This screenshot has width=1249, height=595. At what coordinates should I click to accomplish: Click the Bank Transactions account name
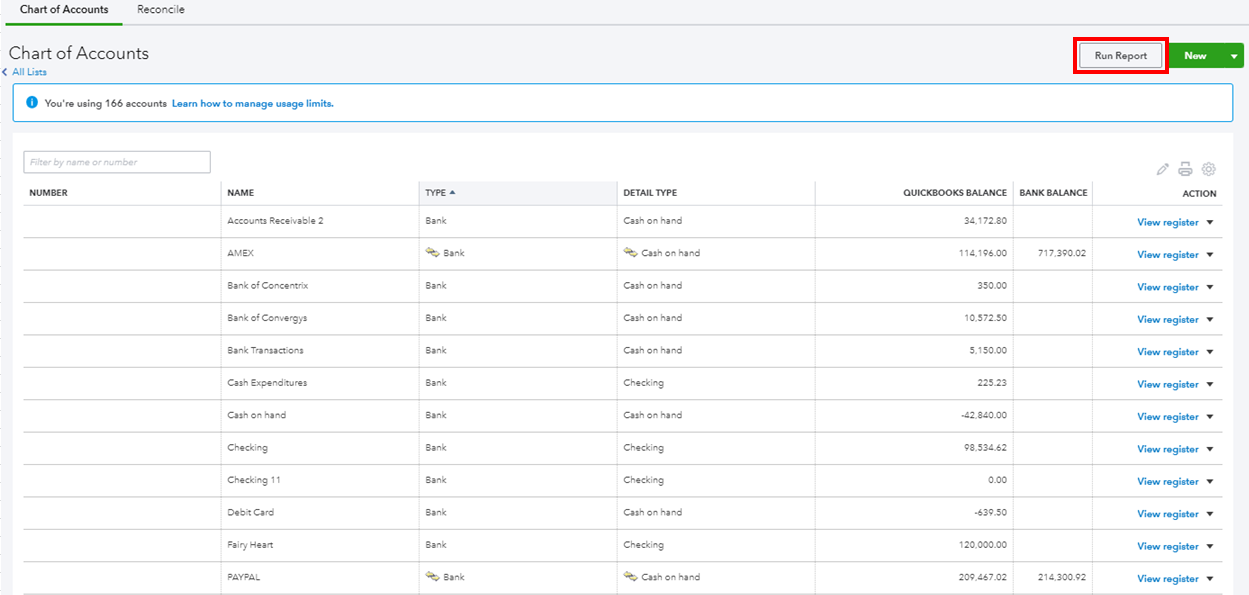(265, 350)
